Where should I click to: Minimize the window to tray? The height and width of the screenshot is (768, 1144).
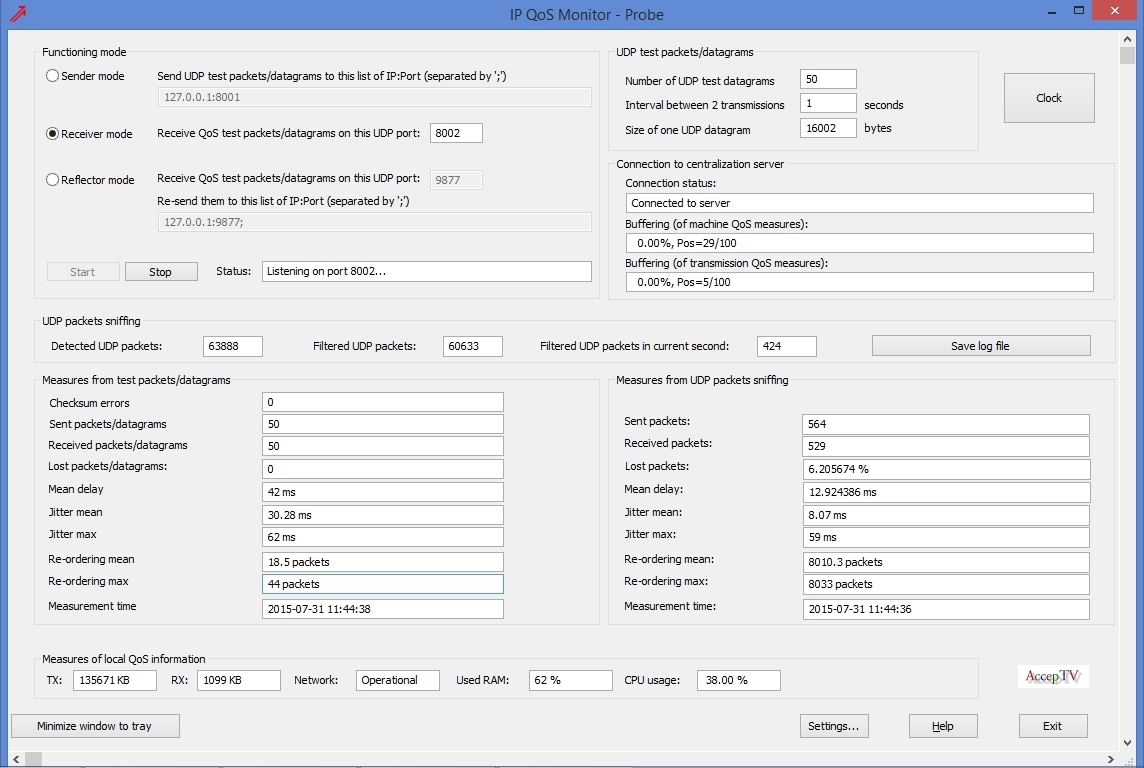point(94,726)
